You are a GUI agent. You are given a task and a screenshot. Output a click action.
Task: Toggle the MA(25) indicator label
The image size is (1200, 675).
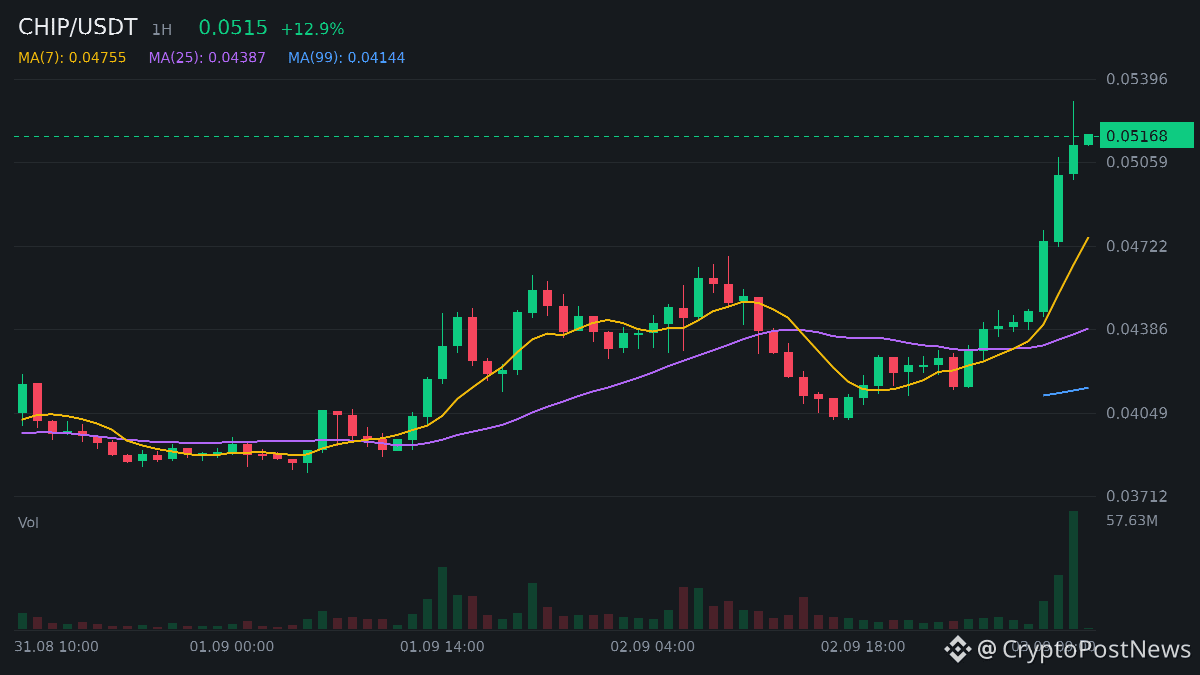pos(207,58)
